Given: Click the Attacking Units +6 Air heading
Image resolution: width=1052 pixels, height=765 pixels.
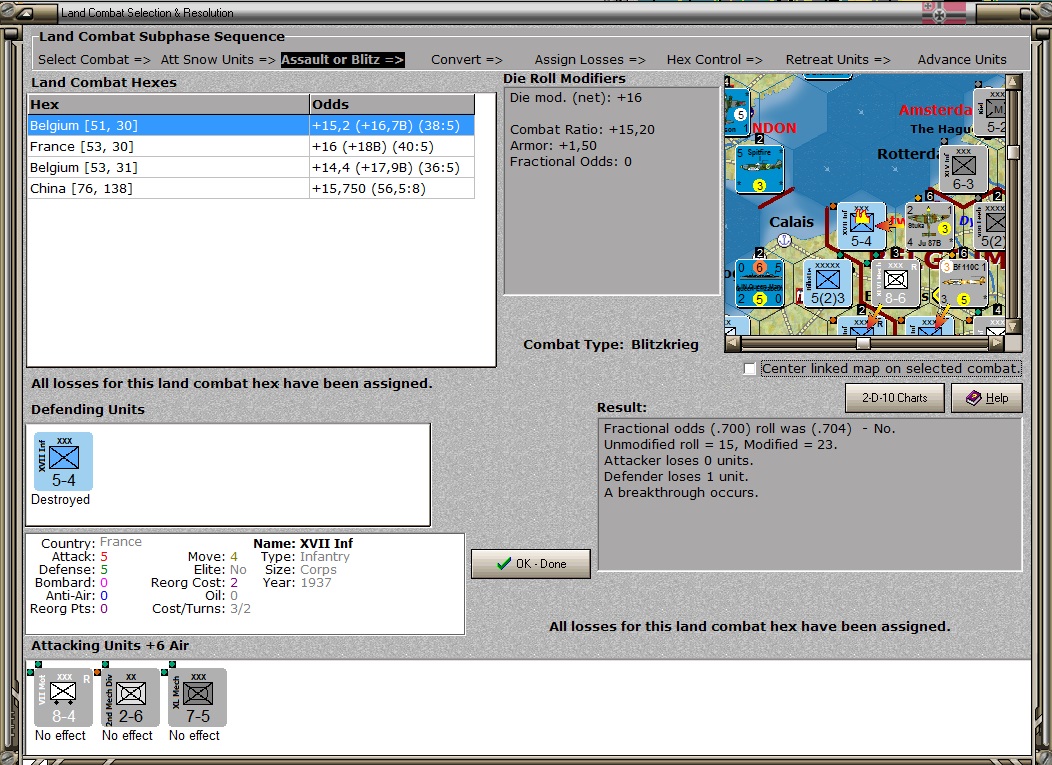Looking at the screenshot, I should (110, 646).
